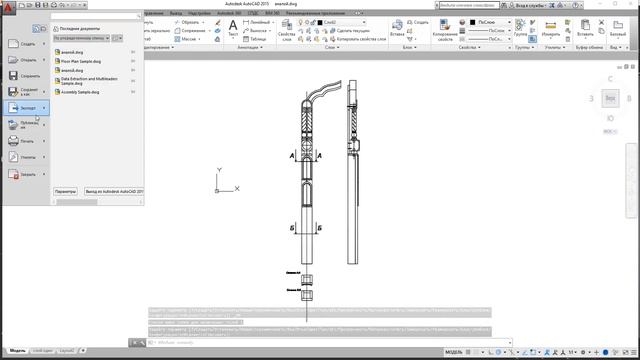640x360 pixels.
Task: Choose Сохранить как (Save As) menu entry
Action: pos(27,91)
